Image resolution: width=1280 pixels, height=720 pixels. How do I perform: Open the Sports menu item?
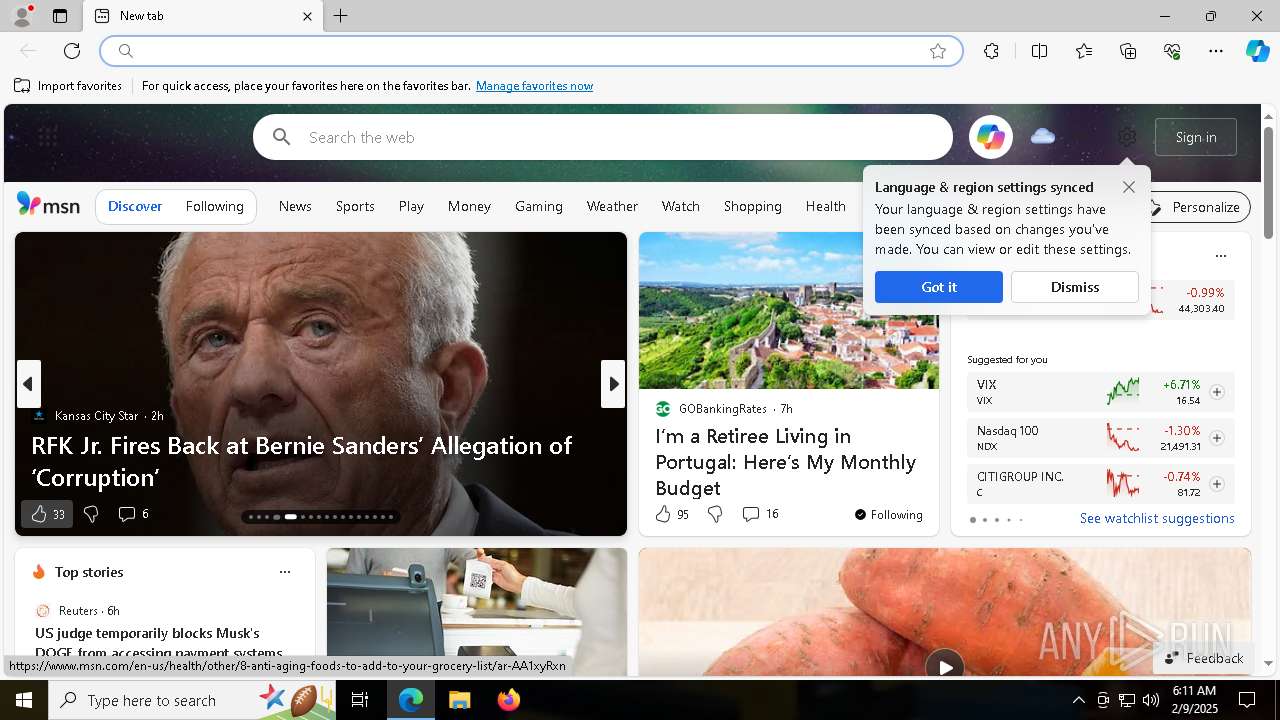pos(355,206)
